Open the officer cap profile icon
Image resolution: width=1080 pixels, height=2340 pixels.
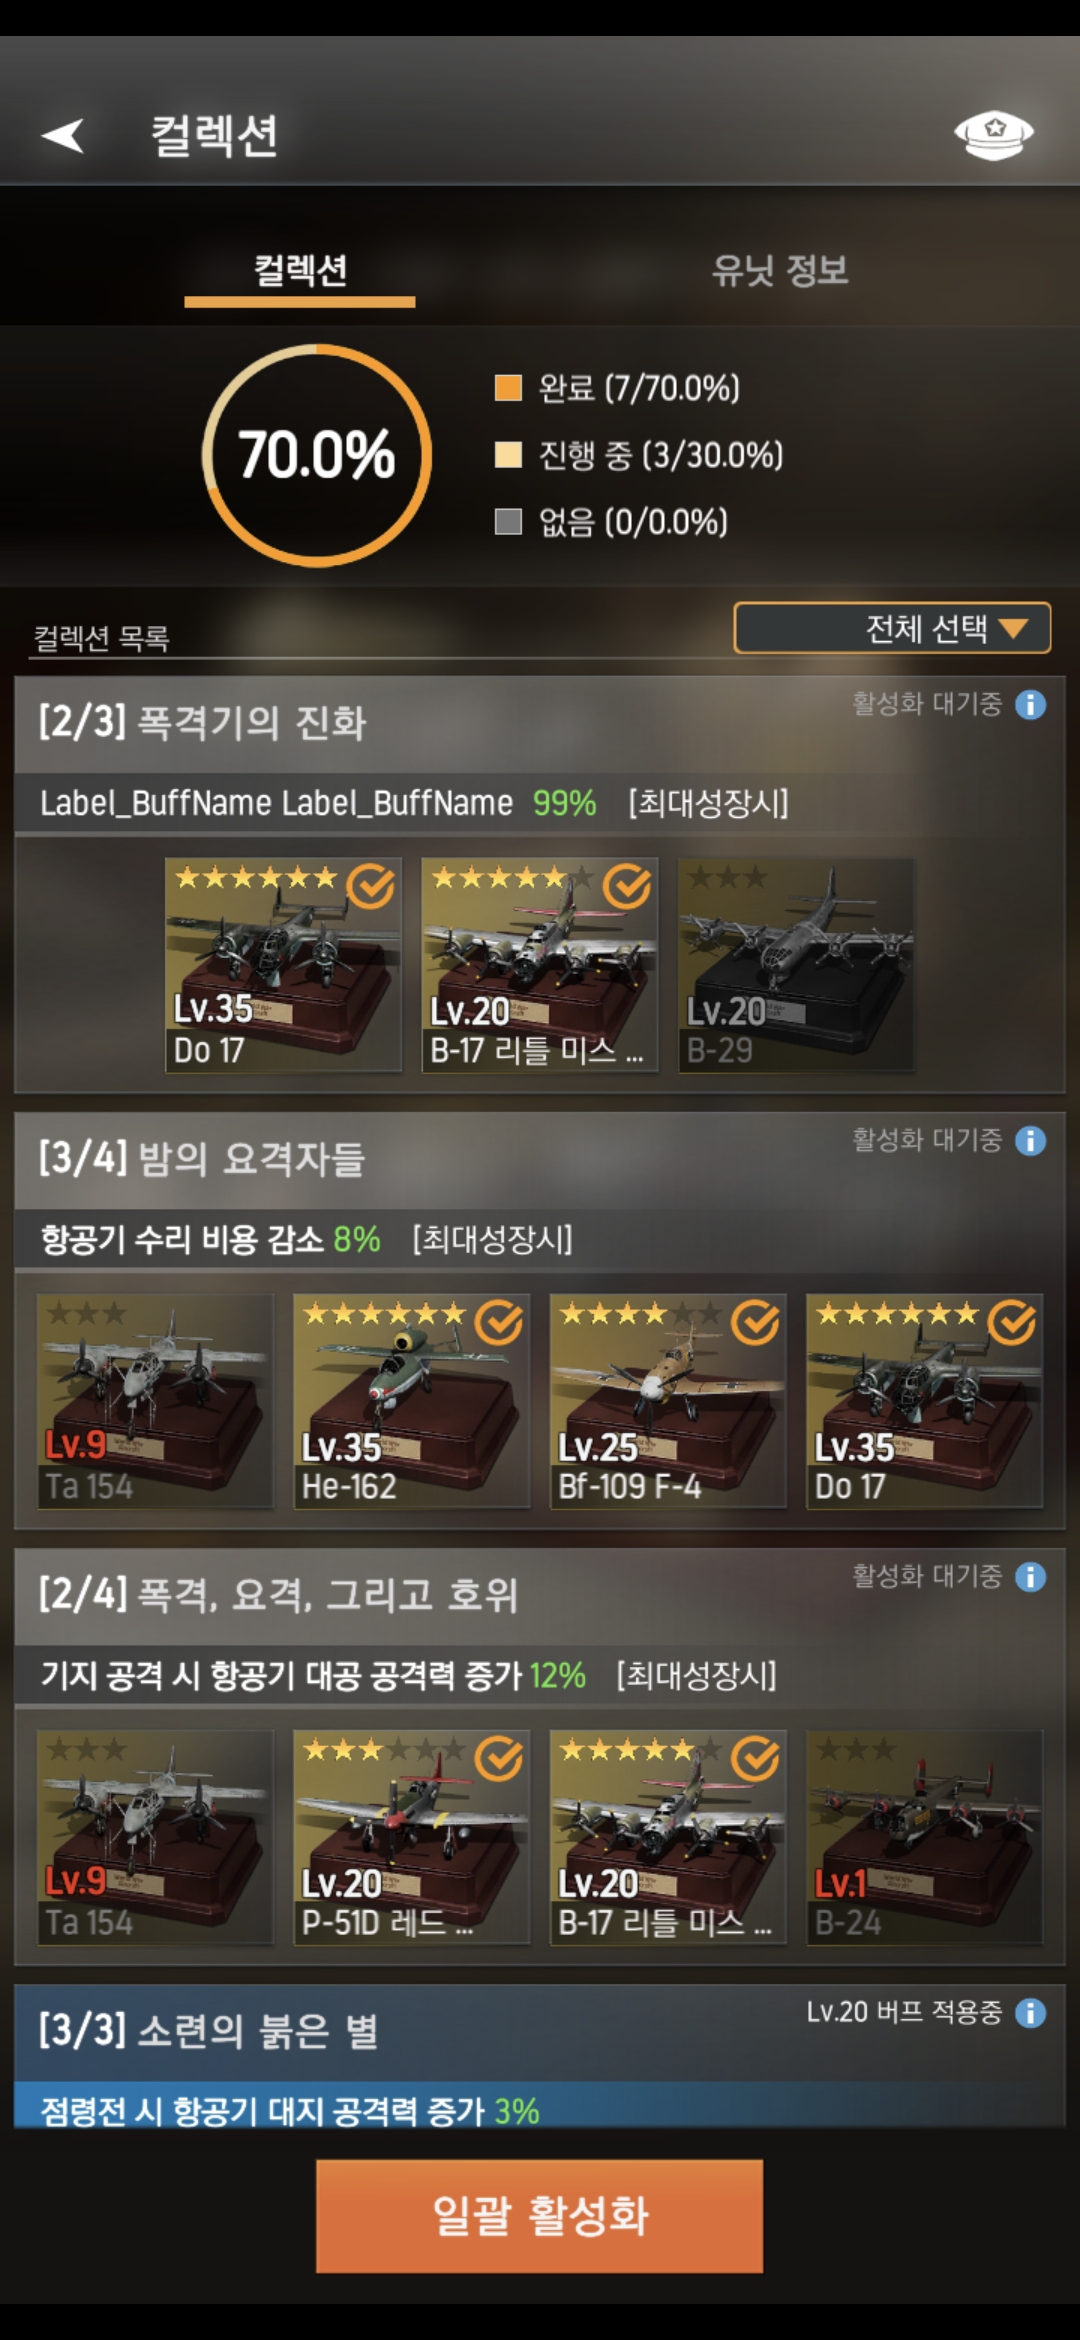[993, 135]
